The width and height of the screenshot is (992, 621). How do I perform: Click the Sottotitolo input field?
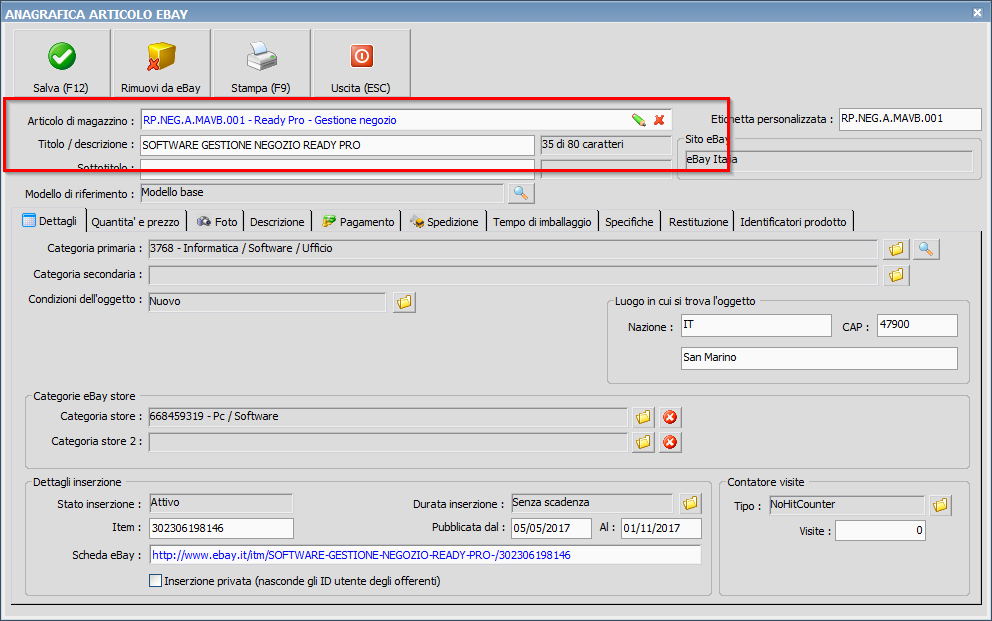pos(337,169)
